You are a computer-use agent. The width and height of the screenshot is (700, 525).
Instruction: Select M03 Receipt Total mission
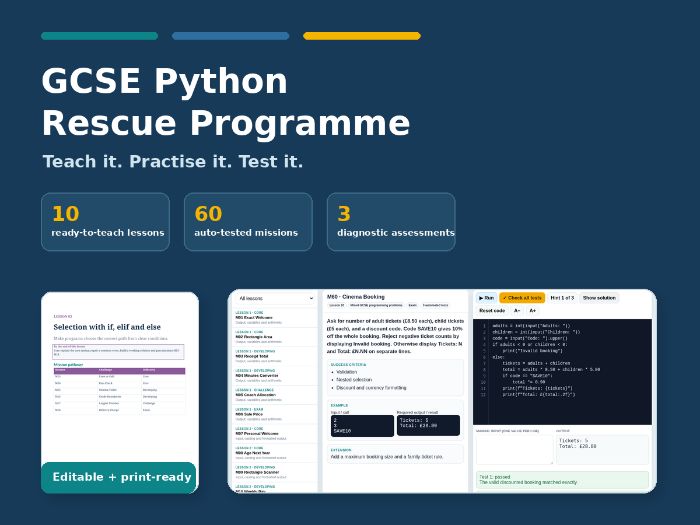275,356
